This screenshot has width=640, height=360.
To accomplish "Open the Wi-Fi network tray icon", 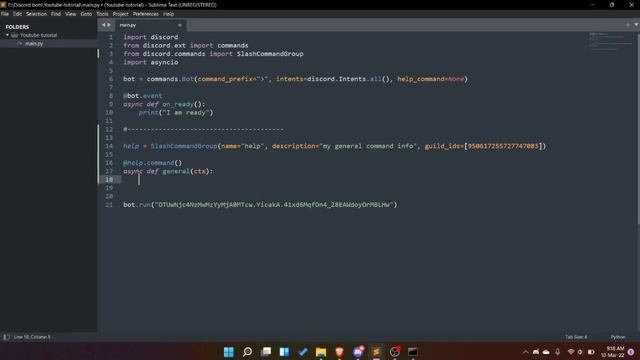I will tap(571, 352).
